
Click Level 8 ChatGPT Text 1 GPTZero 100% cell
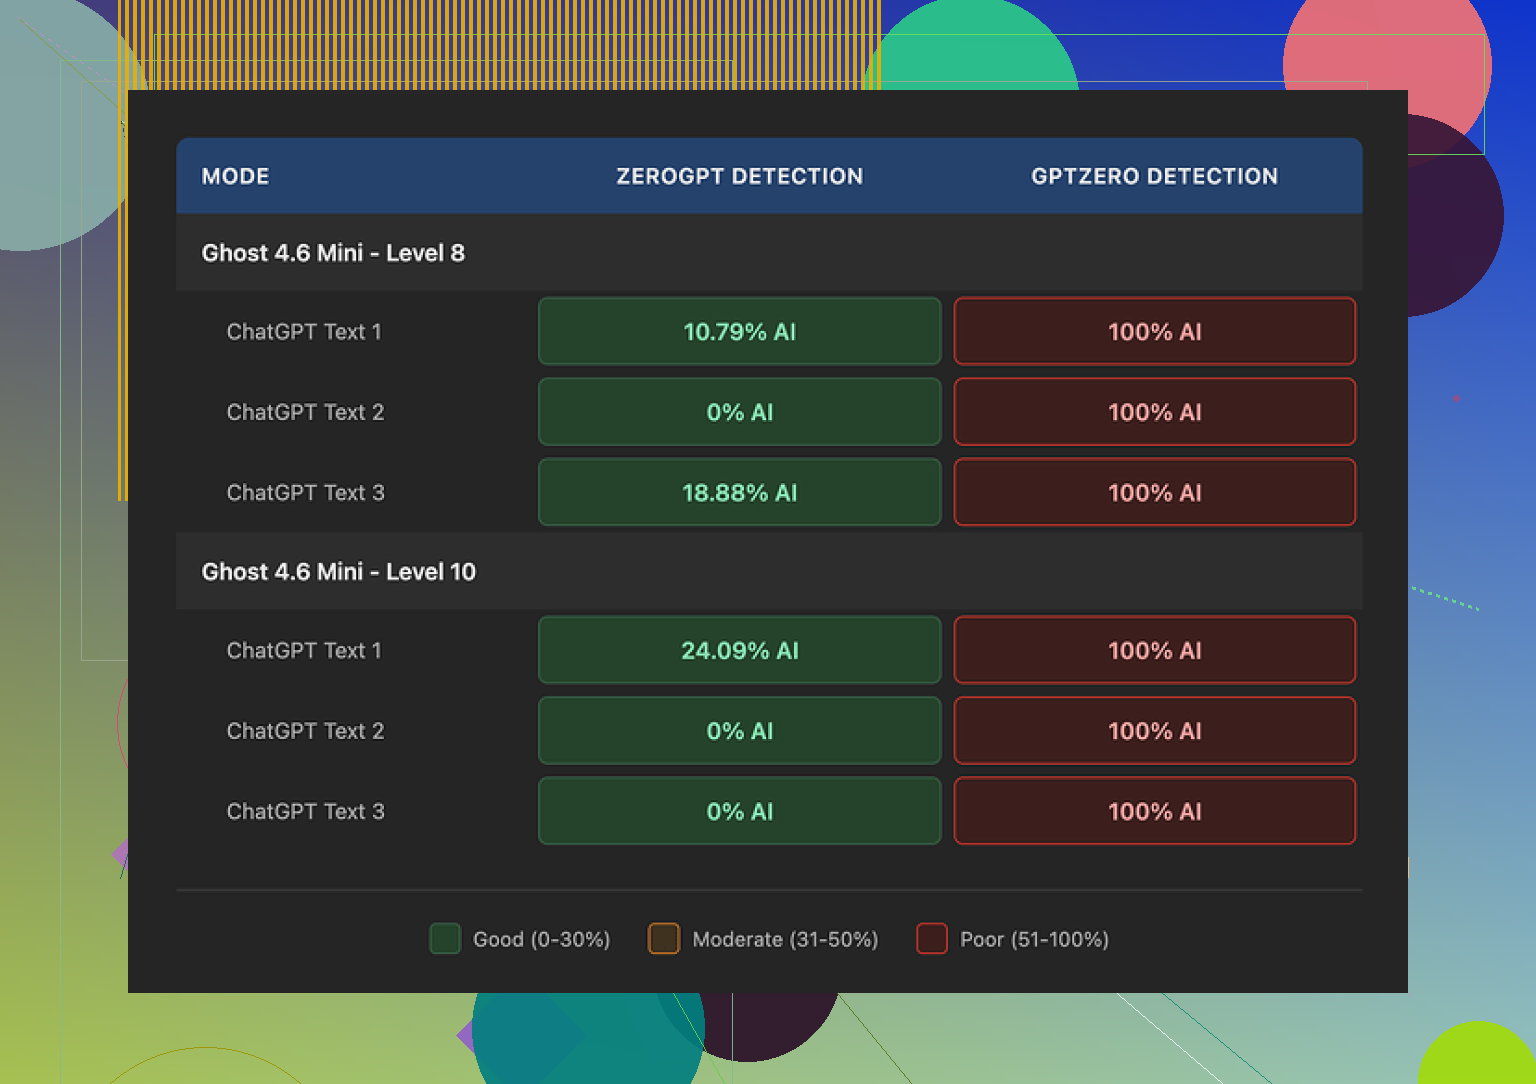coord(1154,332)
